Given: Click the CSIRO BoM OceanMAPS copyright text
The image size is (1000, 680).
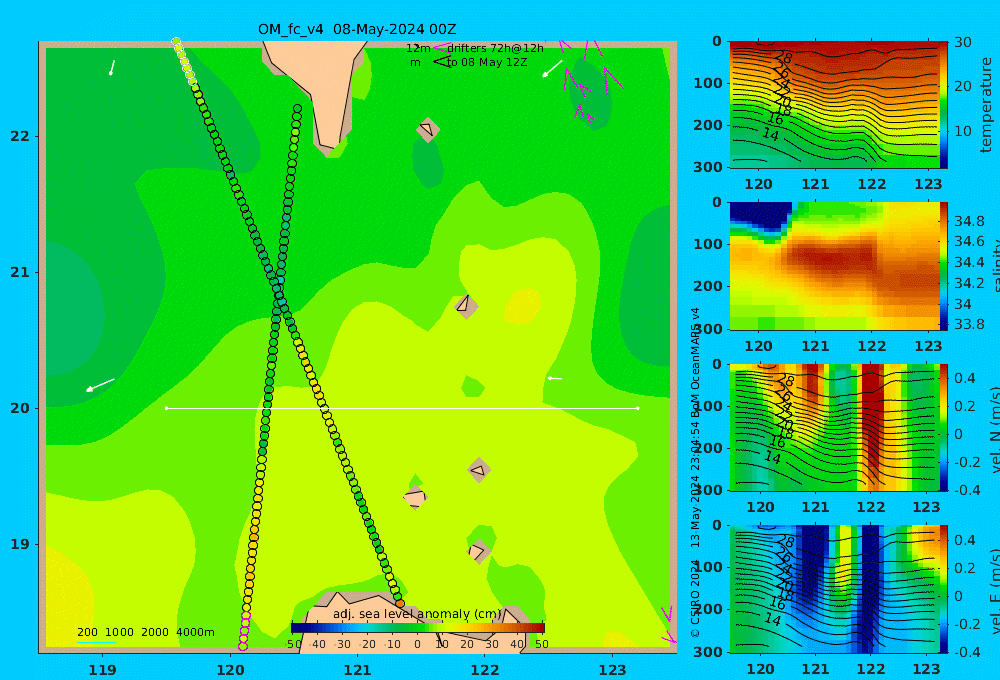Looking at the screenshot, I should pos(695,472).
